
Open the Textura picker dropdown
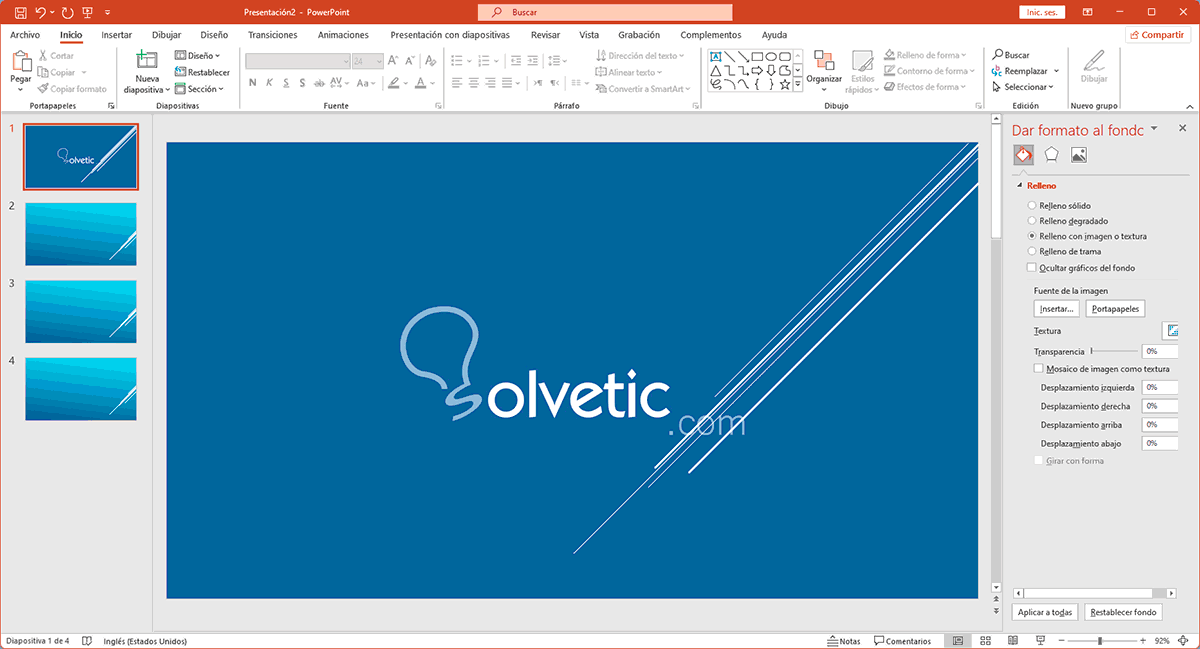click(1171, 331)
